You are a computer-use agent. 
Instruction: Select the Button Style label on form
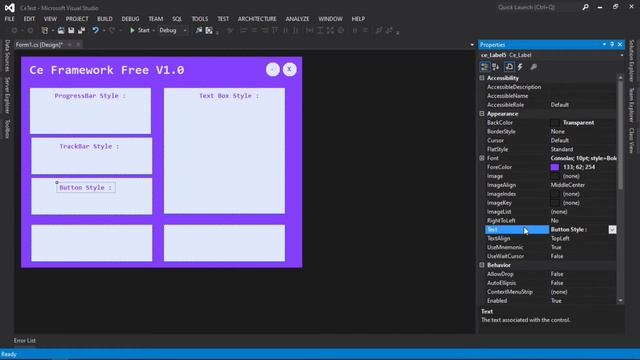tap(85, 188)
